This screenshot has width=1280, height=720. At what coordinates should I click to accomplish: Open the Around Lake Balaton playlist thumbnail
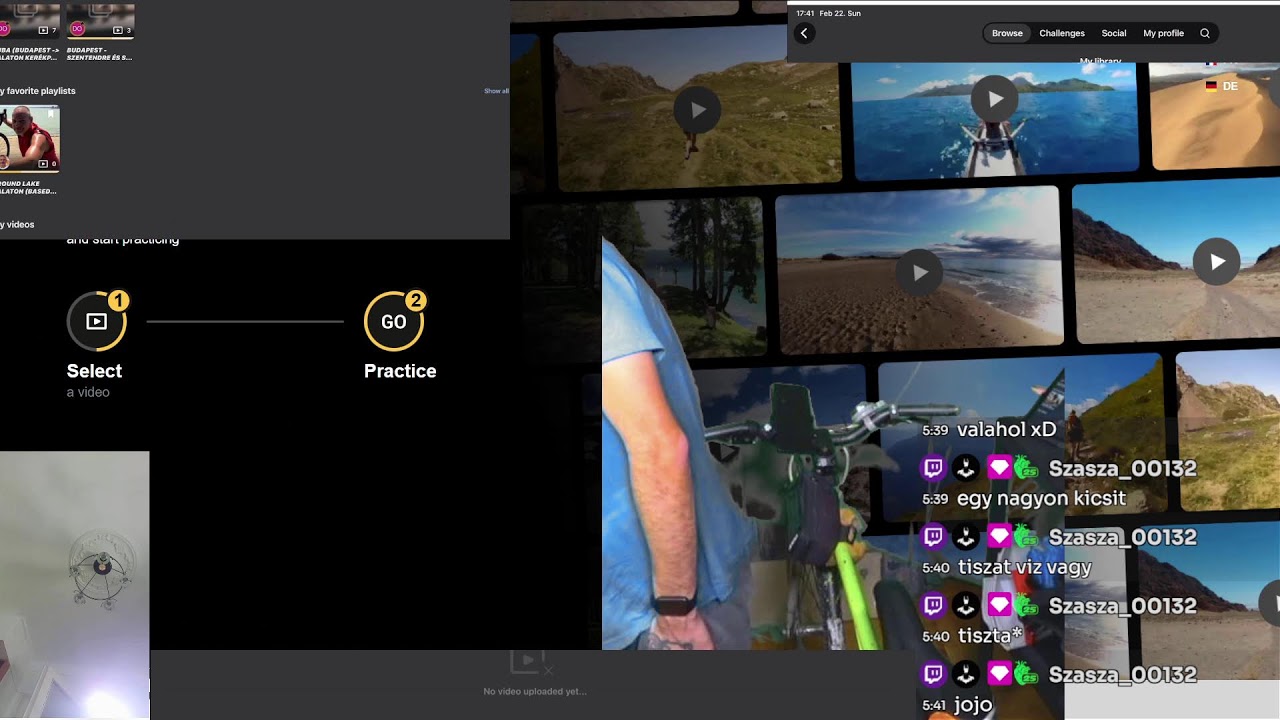point(29,138)
